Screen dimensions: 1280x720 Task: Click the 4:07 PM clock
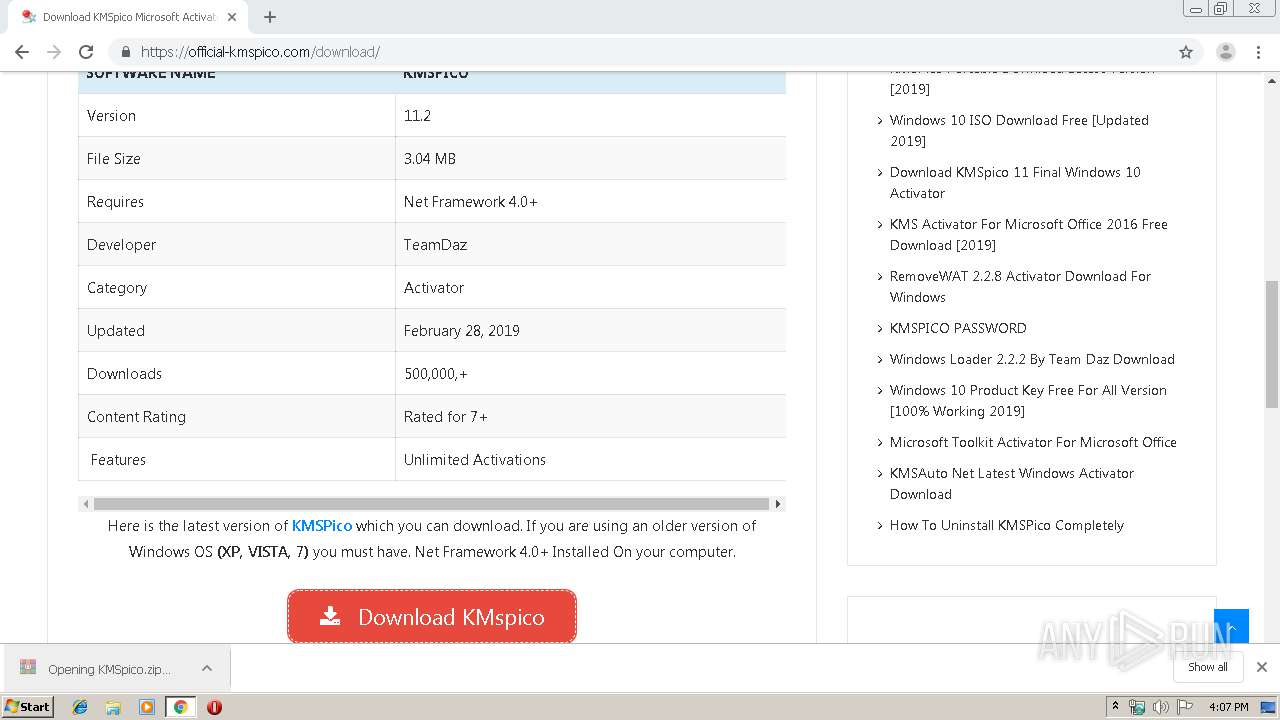(1228, 707)
